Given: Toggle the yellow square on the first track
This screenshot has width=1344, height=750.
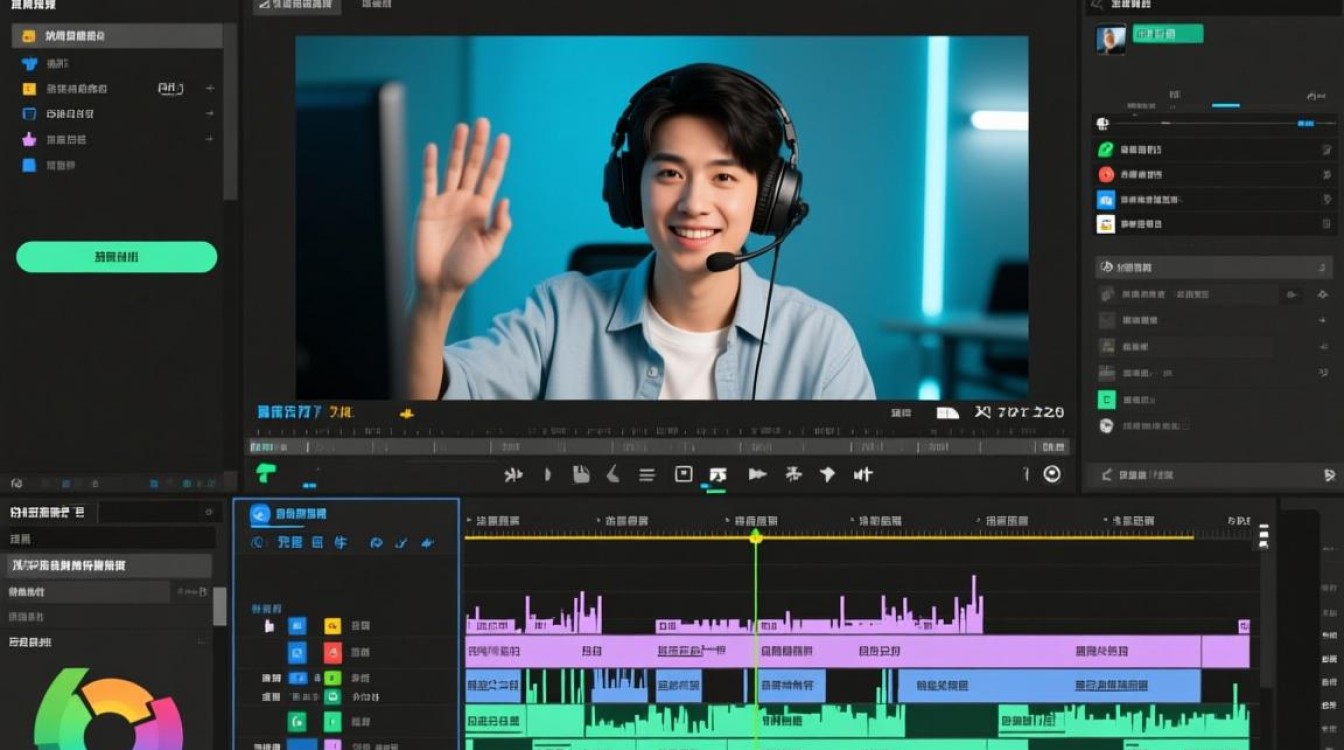Looking at the screenshot, I should coord(332,626).
